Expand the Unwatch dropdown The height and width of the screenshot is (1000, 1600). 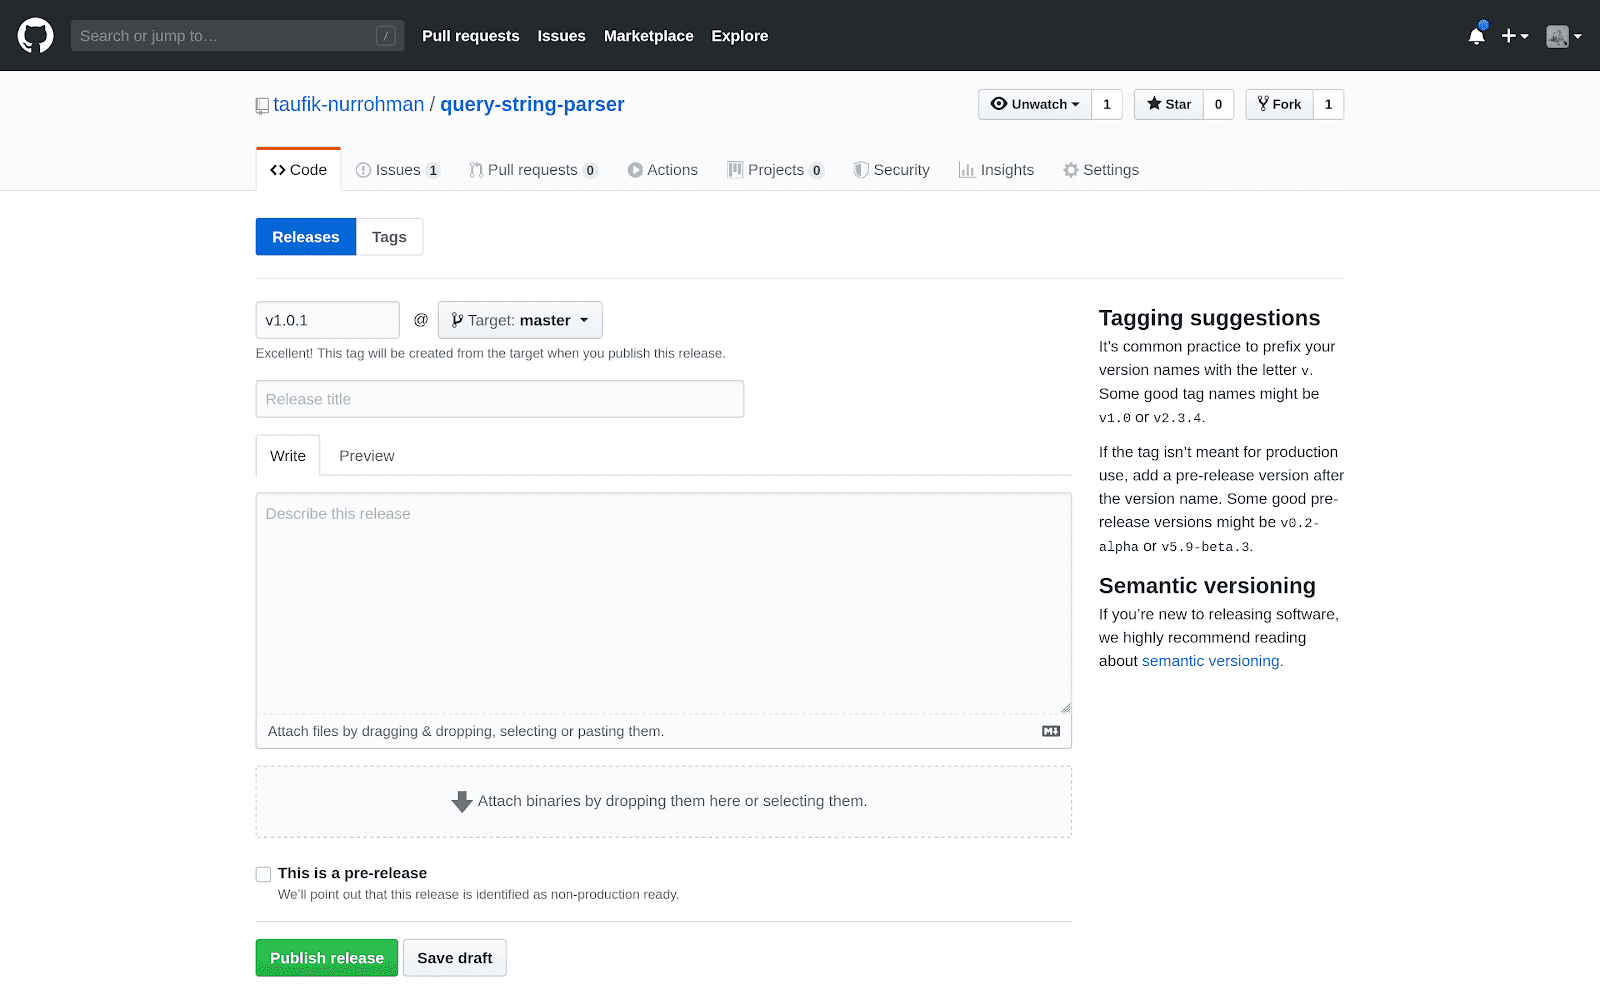tap(1035, 104)
